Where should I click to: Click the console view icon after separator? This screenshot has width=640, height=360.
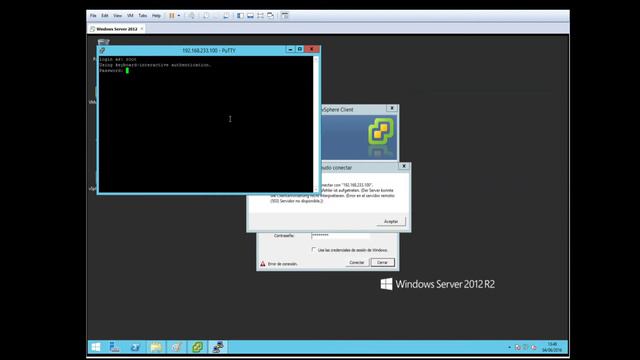pos(285,16)
